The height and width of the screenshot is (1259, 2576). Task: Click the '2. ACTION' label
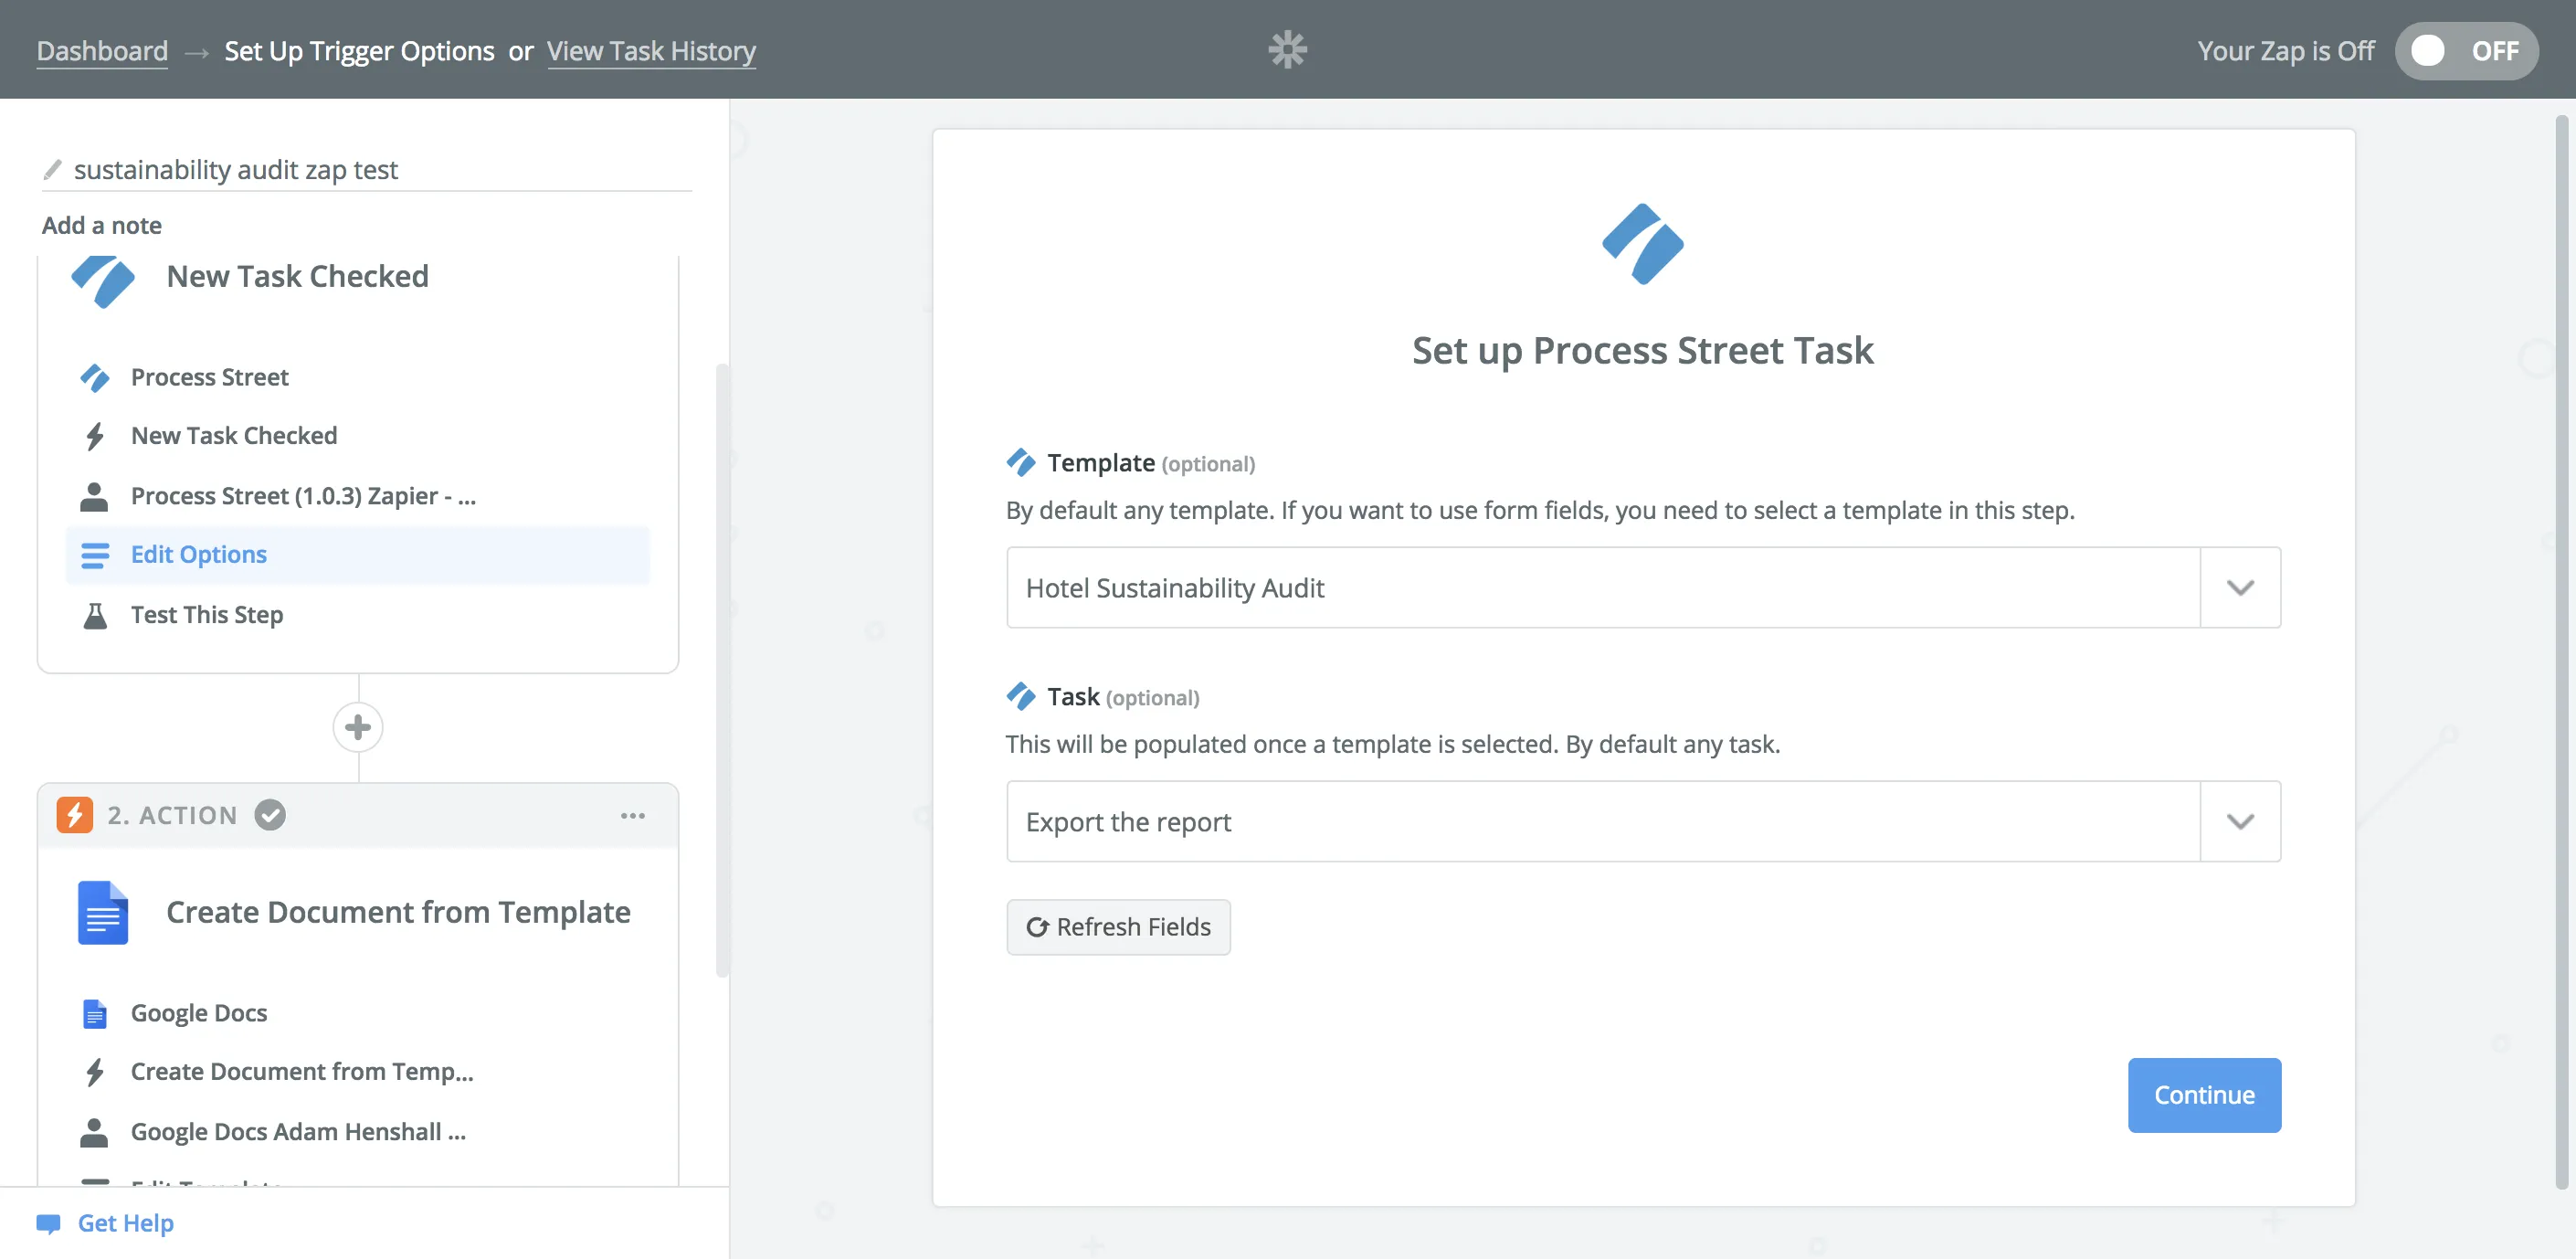tap(173, 815)
